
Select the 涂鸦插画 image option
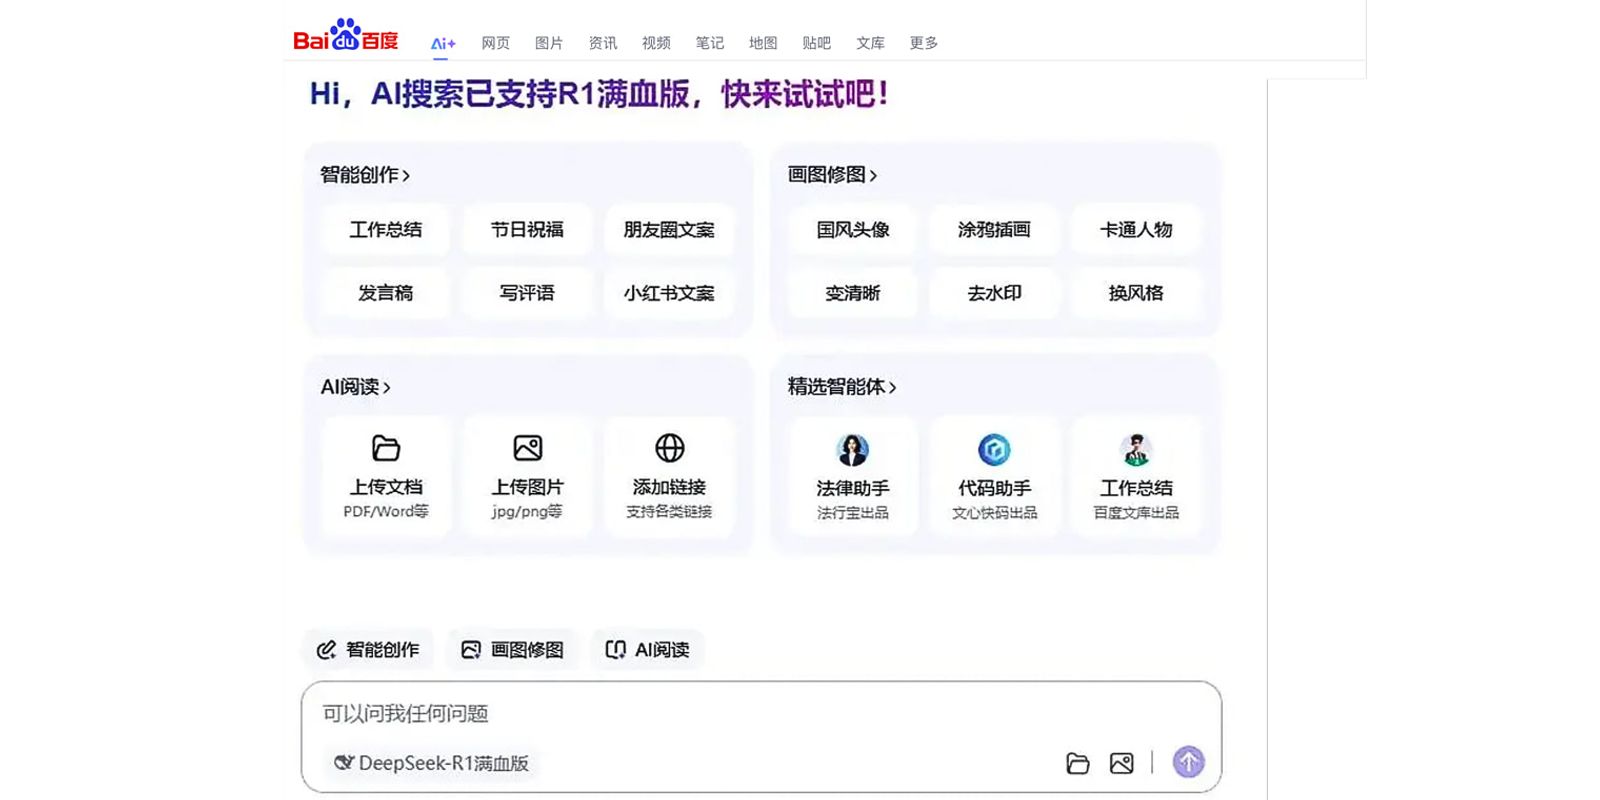coord(994,230)
